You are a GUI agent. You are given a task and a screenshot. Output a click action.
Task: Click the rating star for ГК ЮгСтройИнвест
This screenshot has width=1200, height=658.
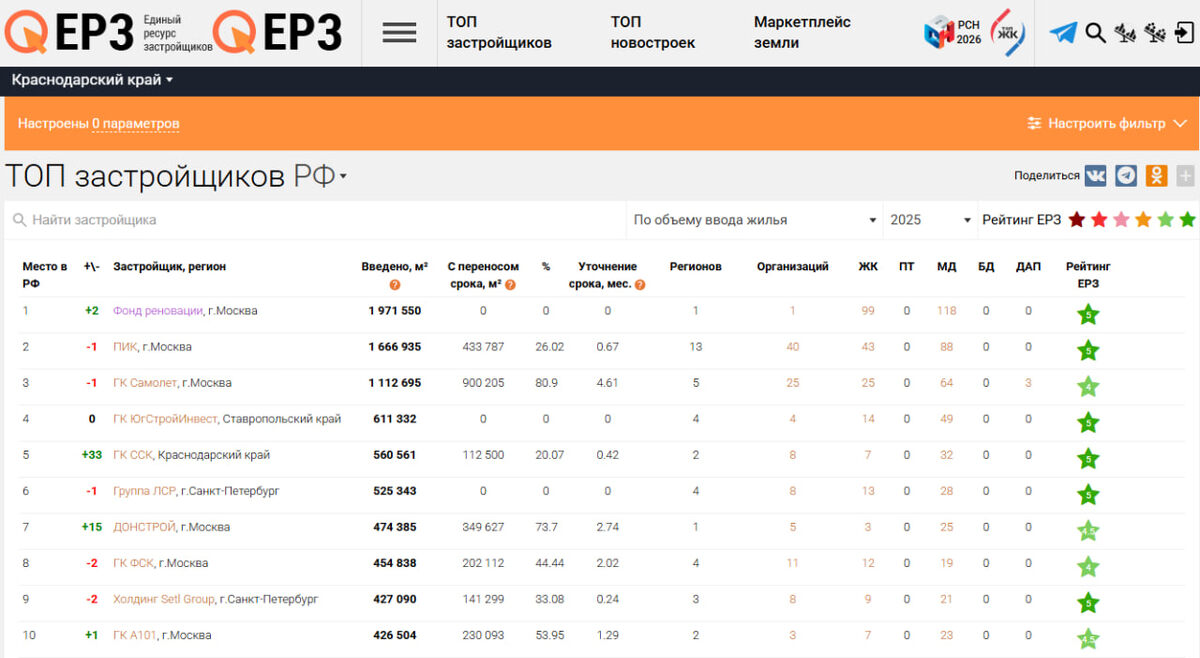pyautogui.click(x=1088, y=423)
